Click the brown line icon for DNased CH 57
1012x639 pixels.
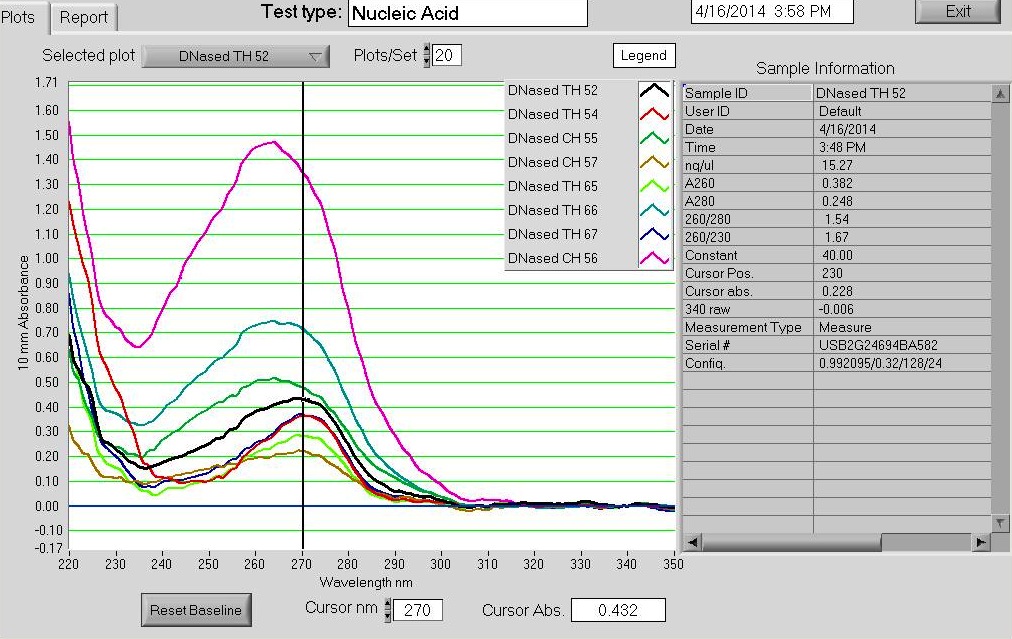[x=654, y=163]
